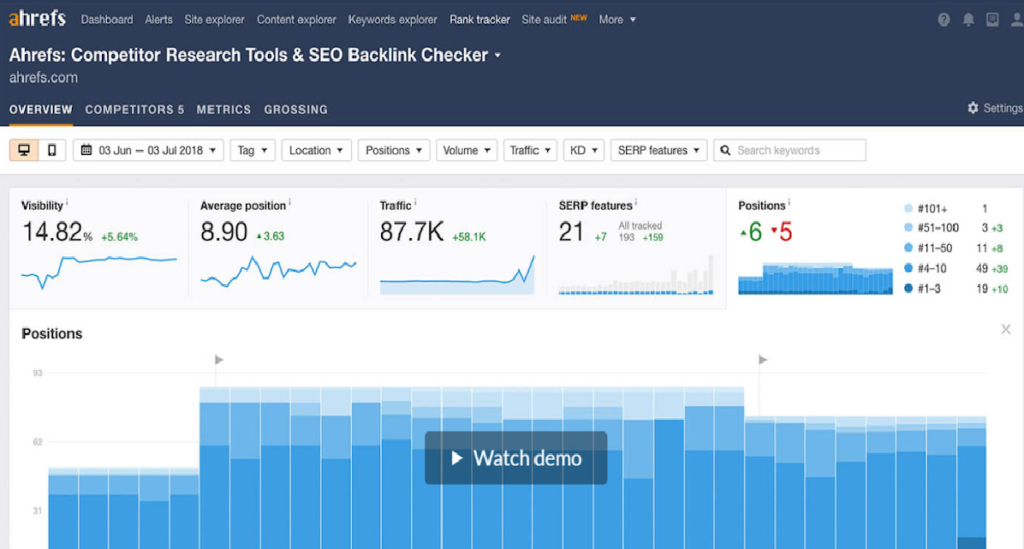Click the Visibility sparkline chart
The height and width of the screenshot is (549, 1024).
pyautogui.click(x=99, y=272)
